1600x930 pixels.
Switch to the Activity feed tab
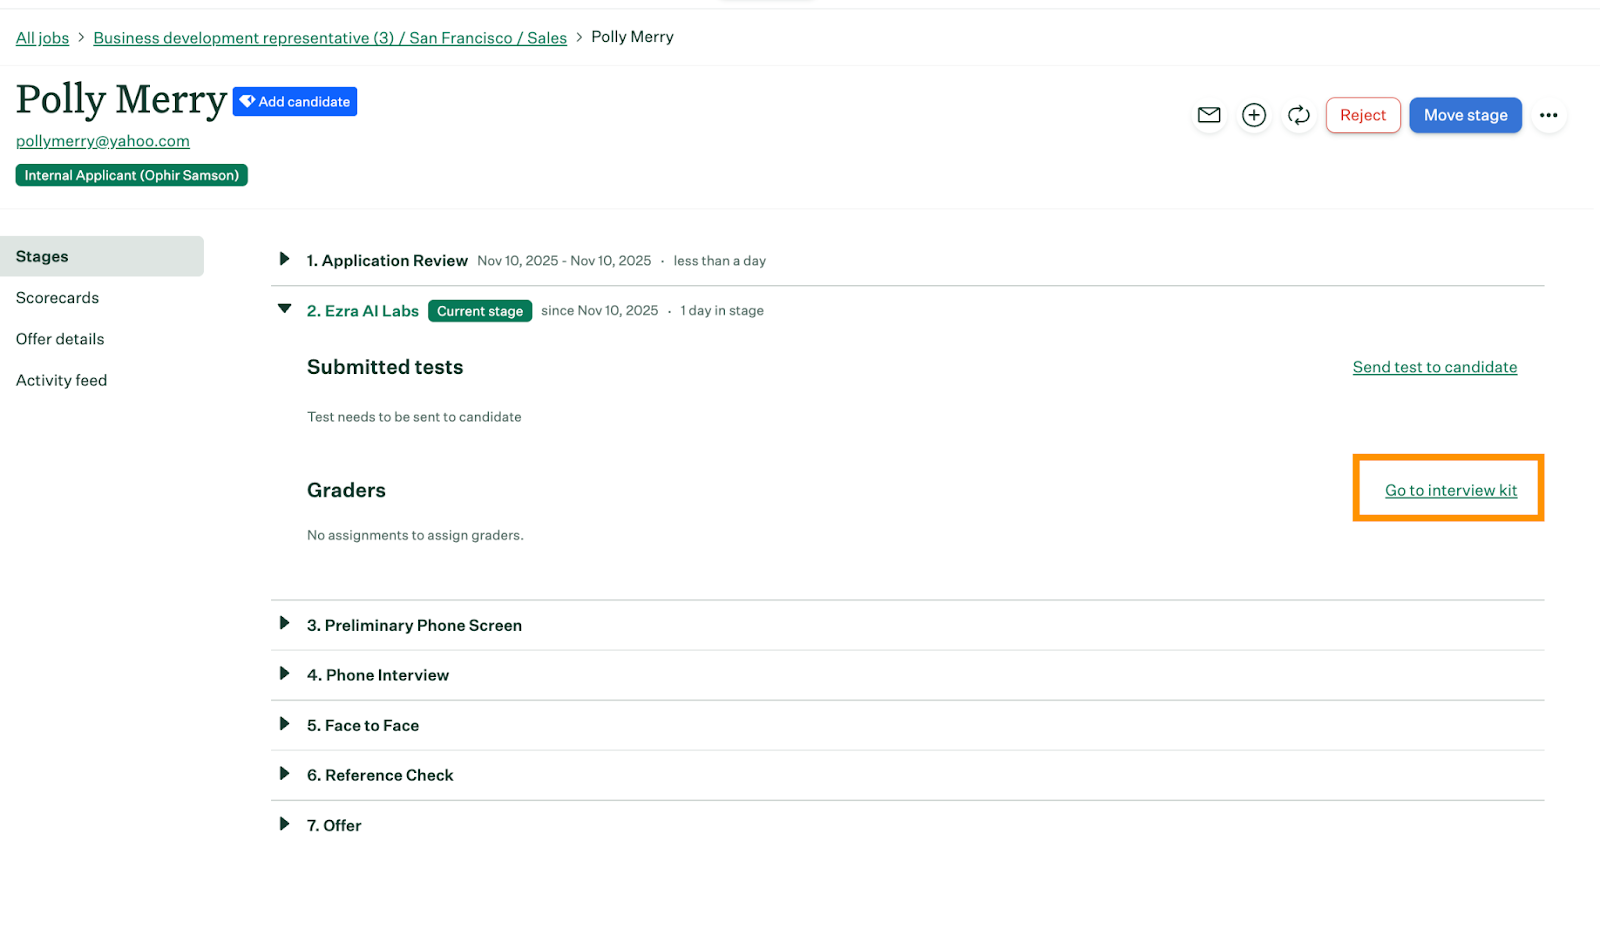pos(62,380)
